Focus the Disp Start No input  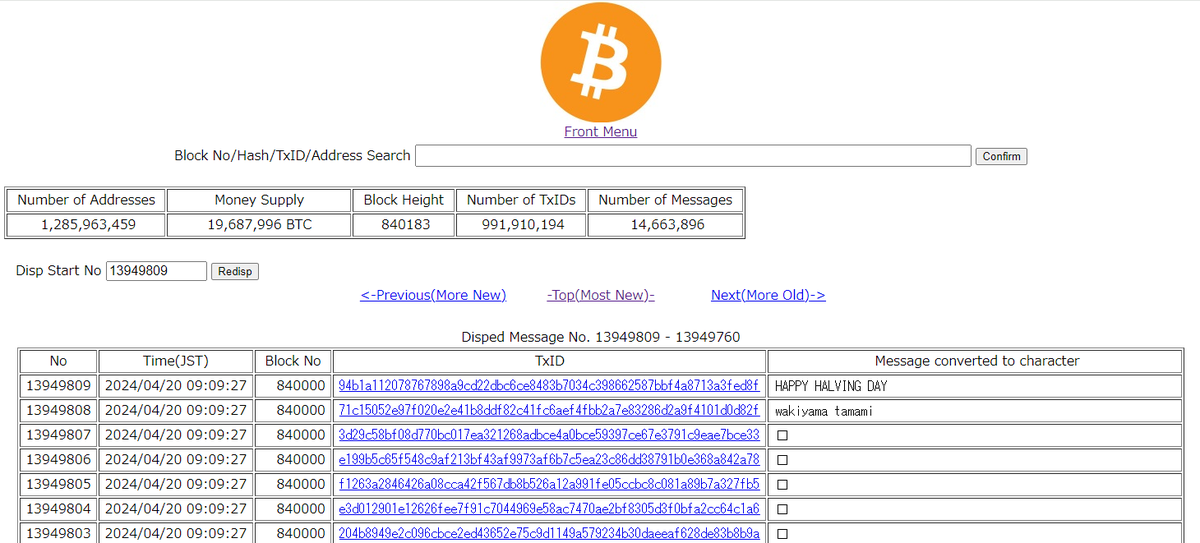pyautogui.click(x=156, y=271)
